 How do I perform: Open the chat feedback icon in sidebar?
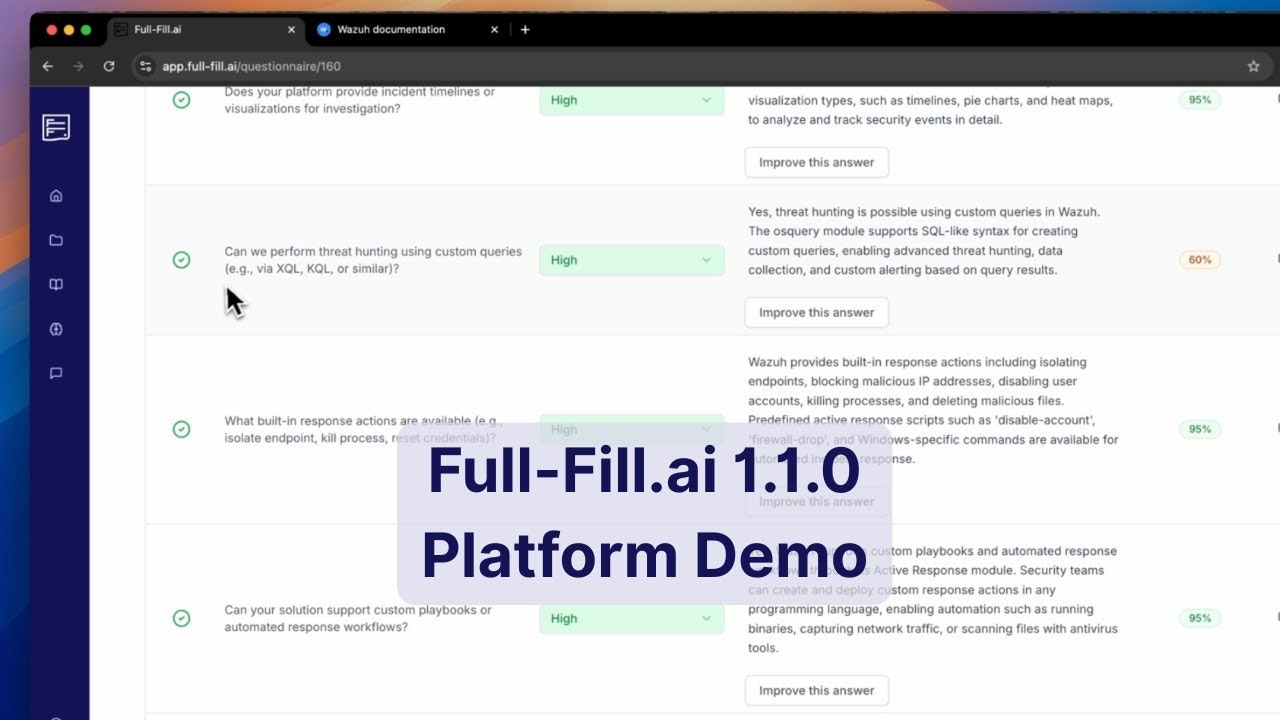click(x=56, y=373)
